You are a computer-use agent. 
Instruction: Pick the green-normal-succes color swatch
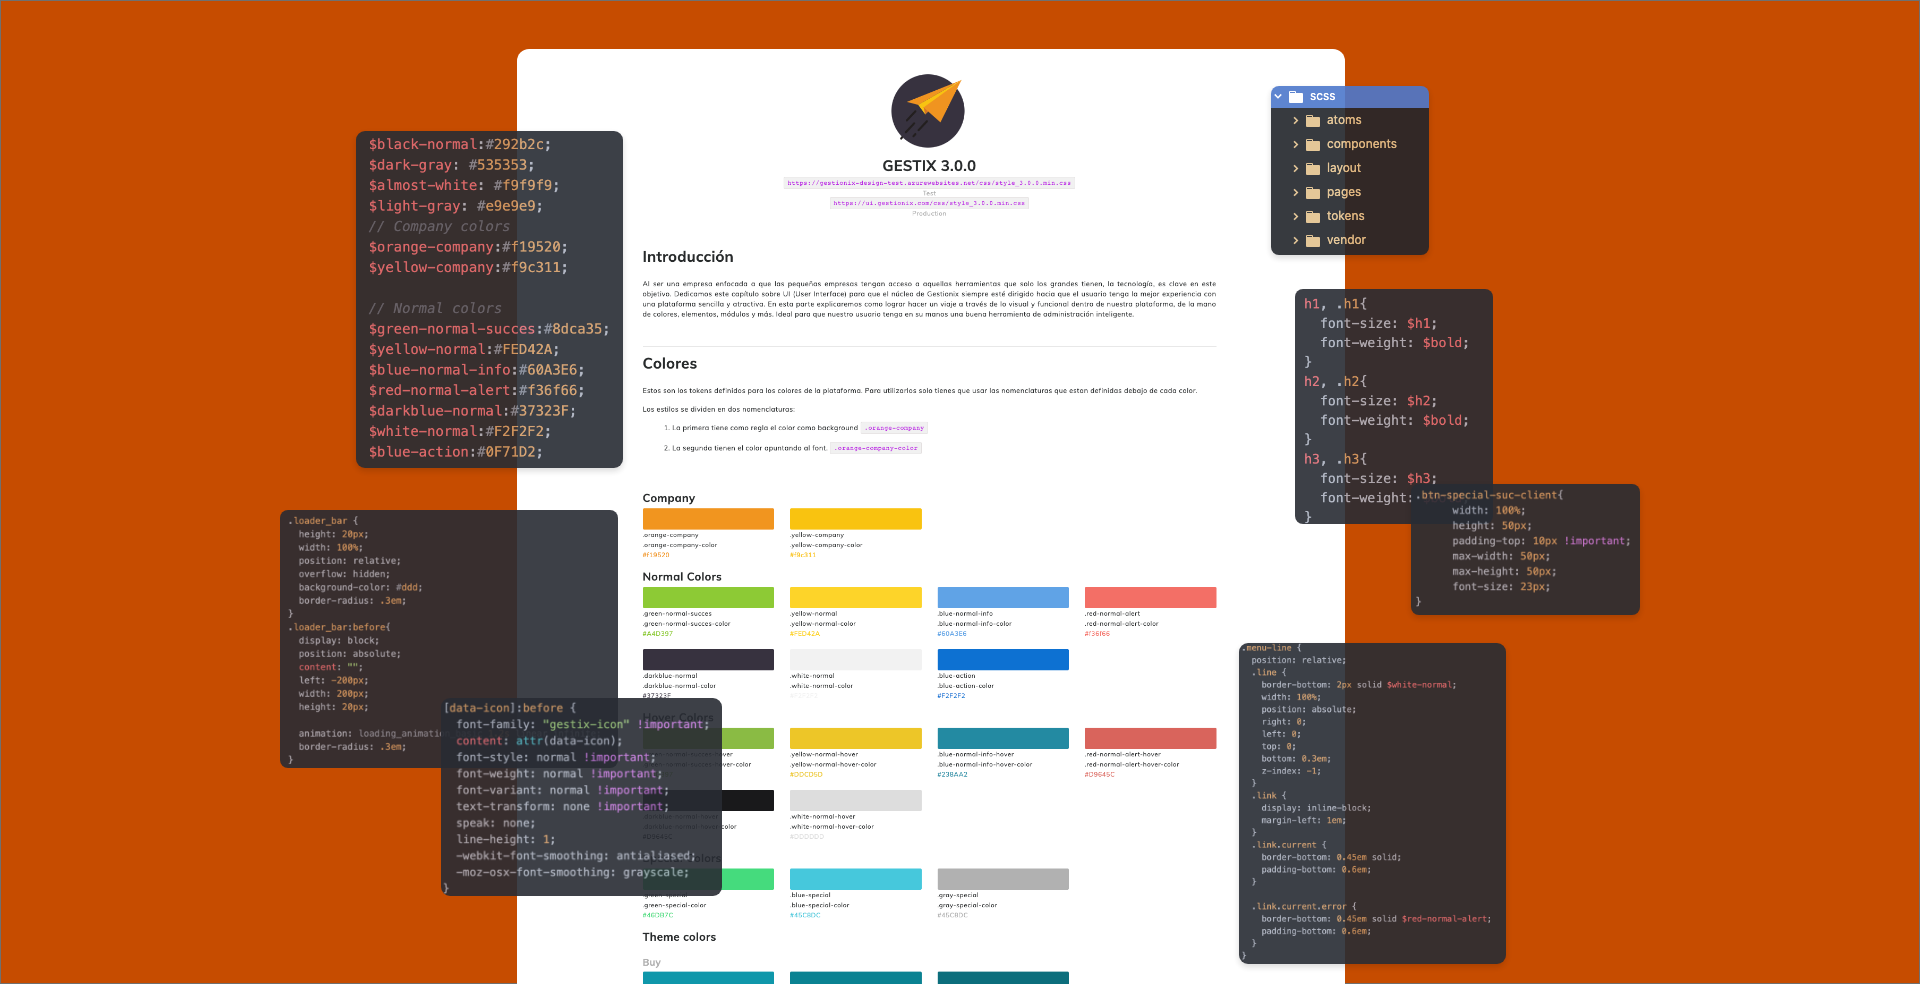pyautogui.click(x=708, y=598)
